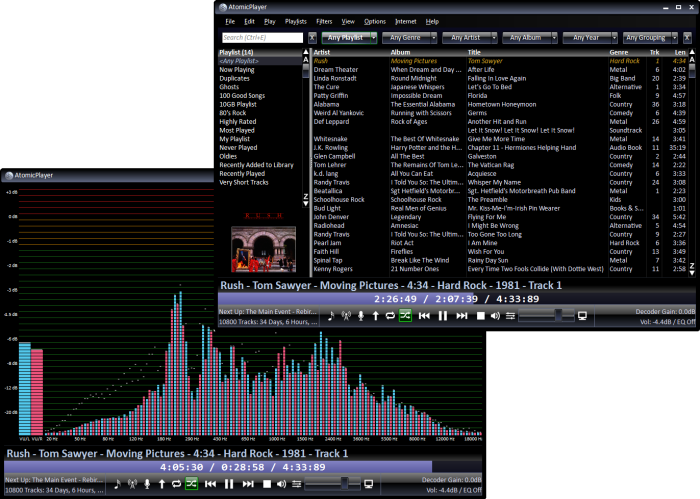
Task: Toggle repeat in the spectrum window
Action: (176, 484)
